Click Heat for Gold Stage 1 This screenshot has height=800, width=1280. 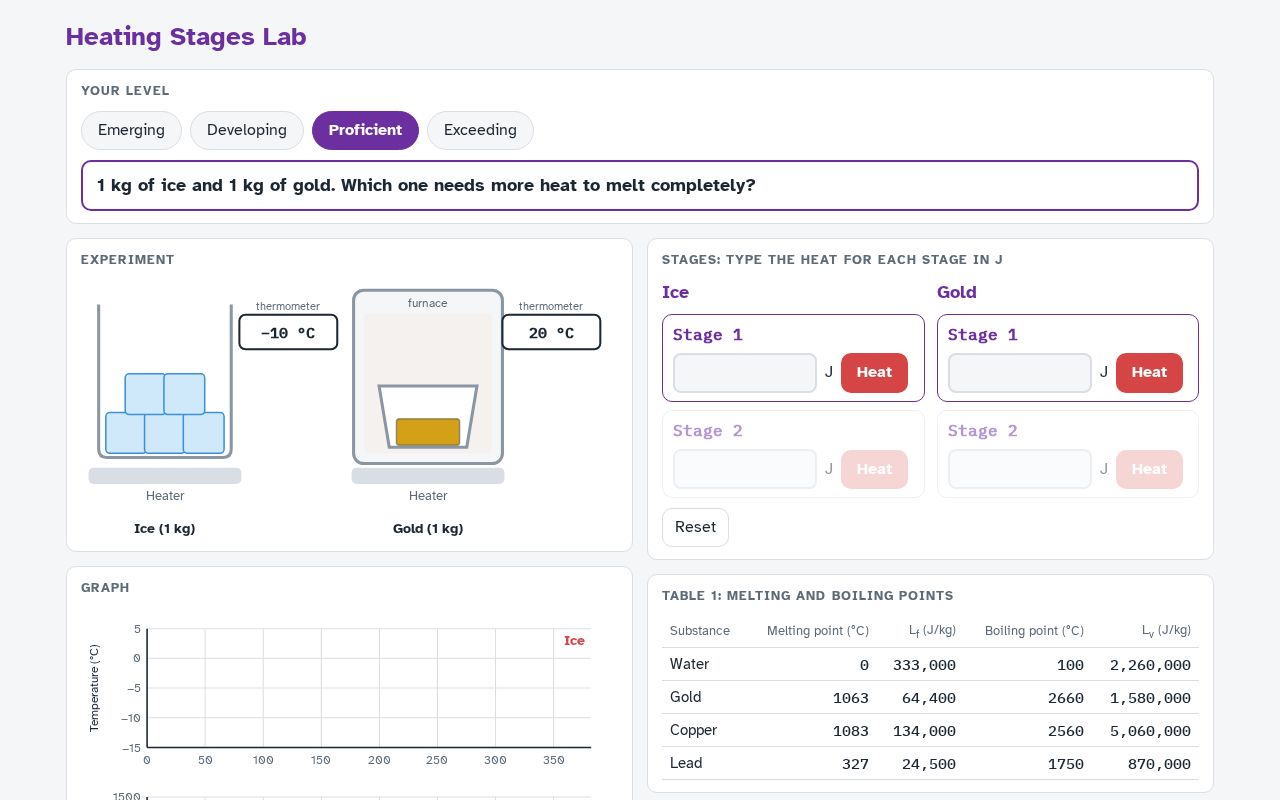point(1149,373)
